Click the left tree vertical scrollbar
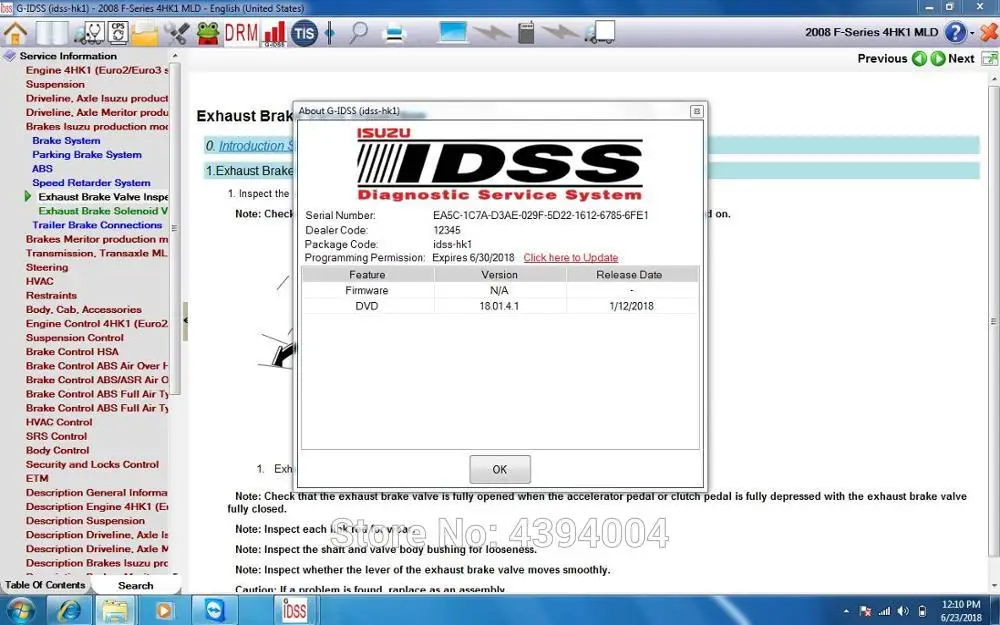The width and height of the screenshot is (1000, 625). coord(175,228)
